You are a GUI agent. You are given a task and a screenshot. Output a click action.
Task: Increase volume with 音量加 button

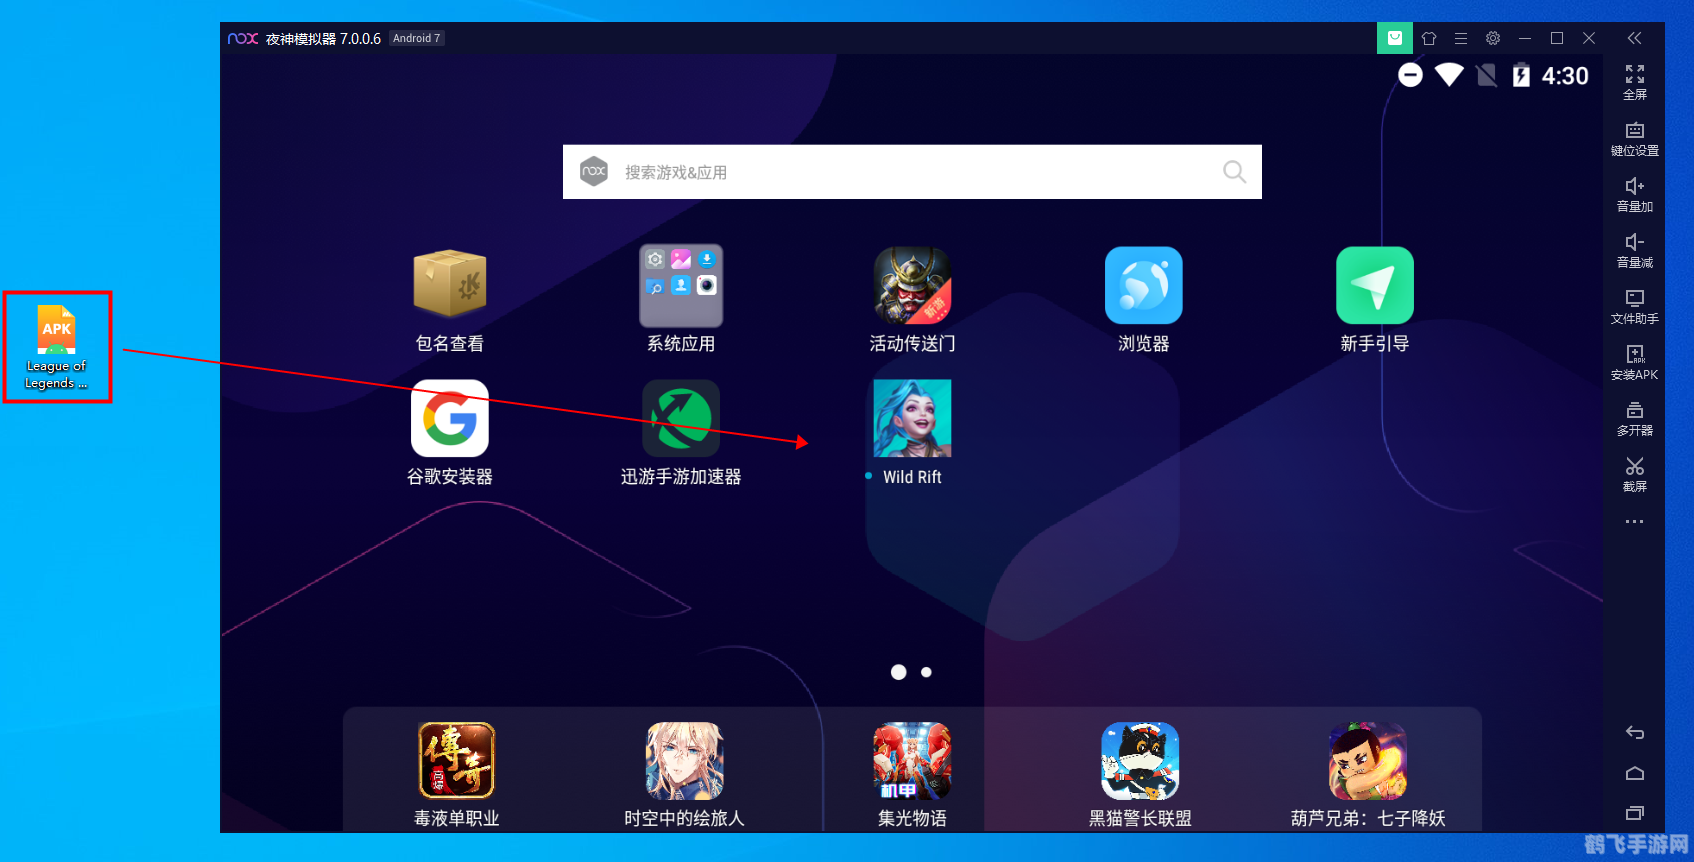coord(1634,193)
